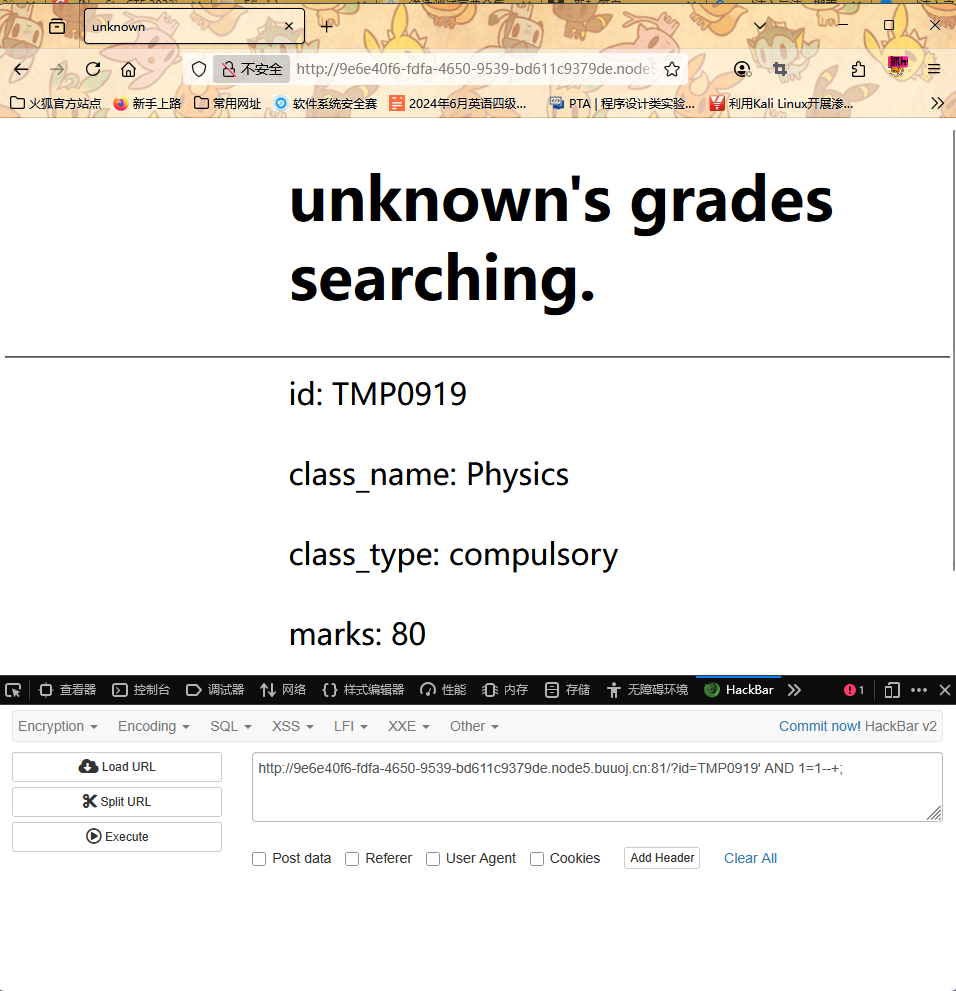Activate the element picker icon in devtools
Image resolution: width=956 pixels, height=991 pixels.
[x=14, y=690]
